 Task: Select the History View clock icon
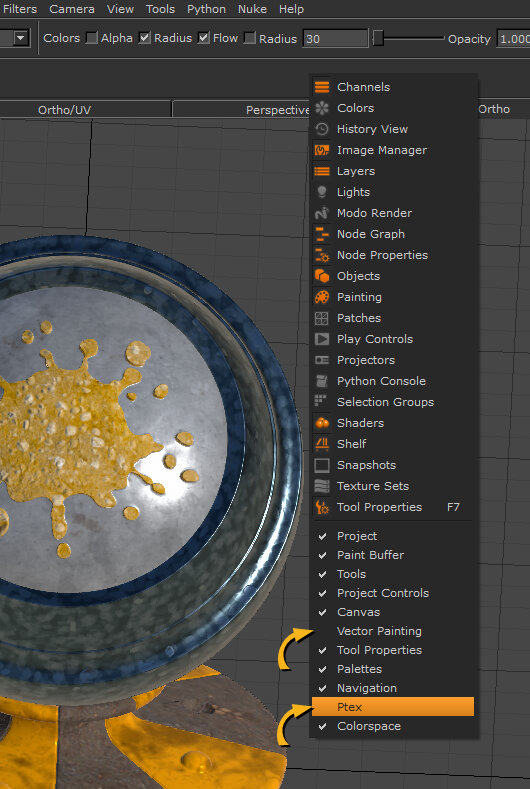click(x=322, y=129)
